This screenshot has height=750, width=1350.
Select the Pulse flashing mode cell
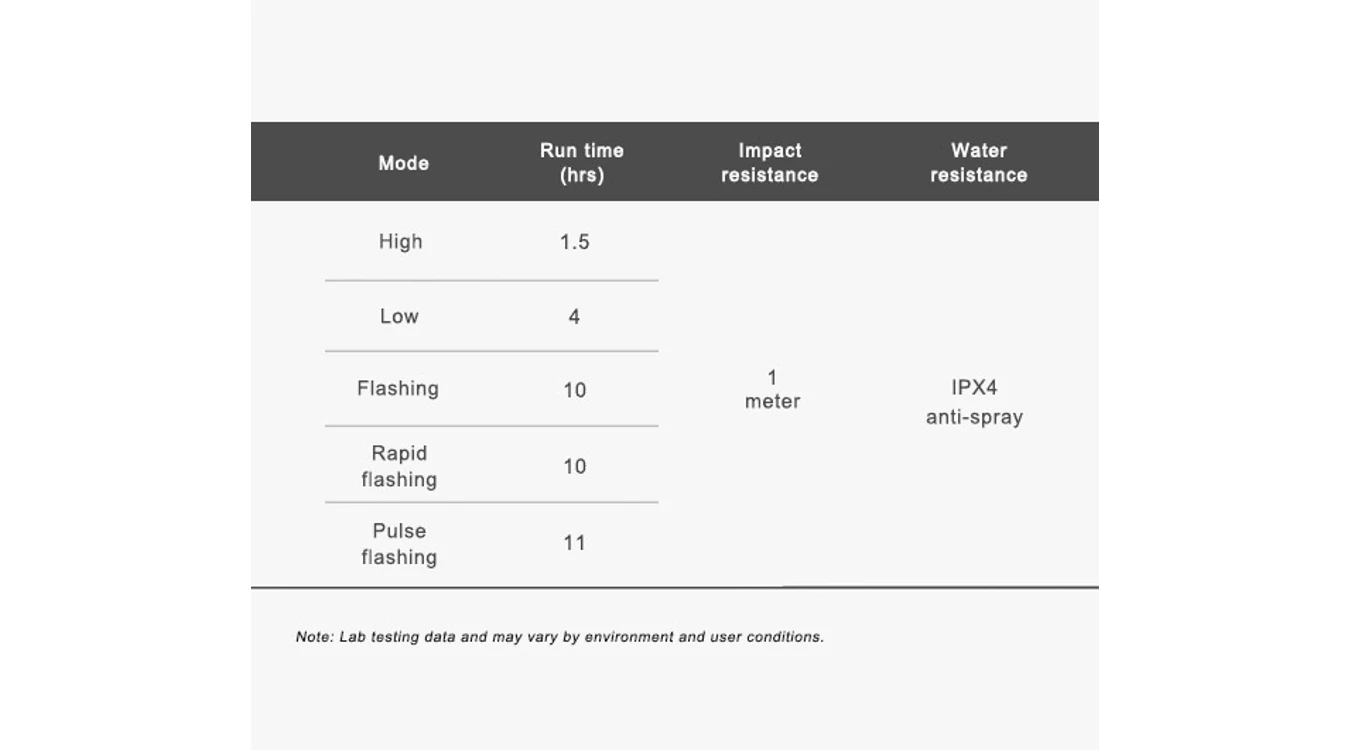click(399, 544)
